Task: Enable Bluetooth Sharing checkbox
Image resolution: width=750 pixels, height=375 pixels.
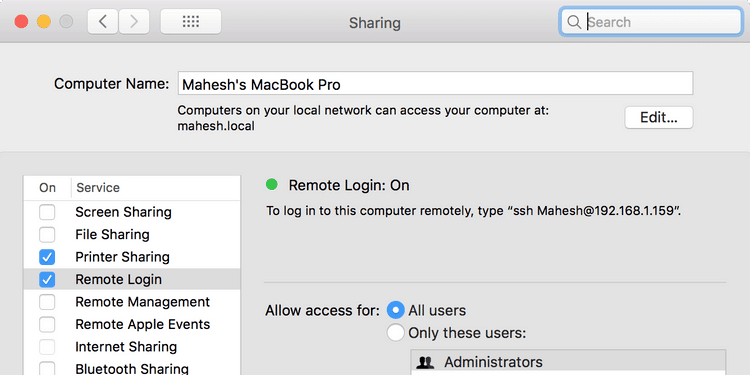Action: point(47,368)
